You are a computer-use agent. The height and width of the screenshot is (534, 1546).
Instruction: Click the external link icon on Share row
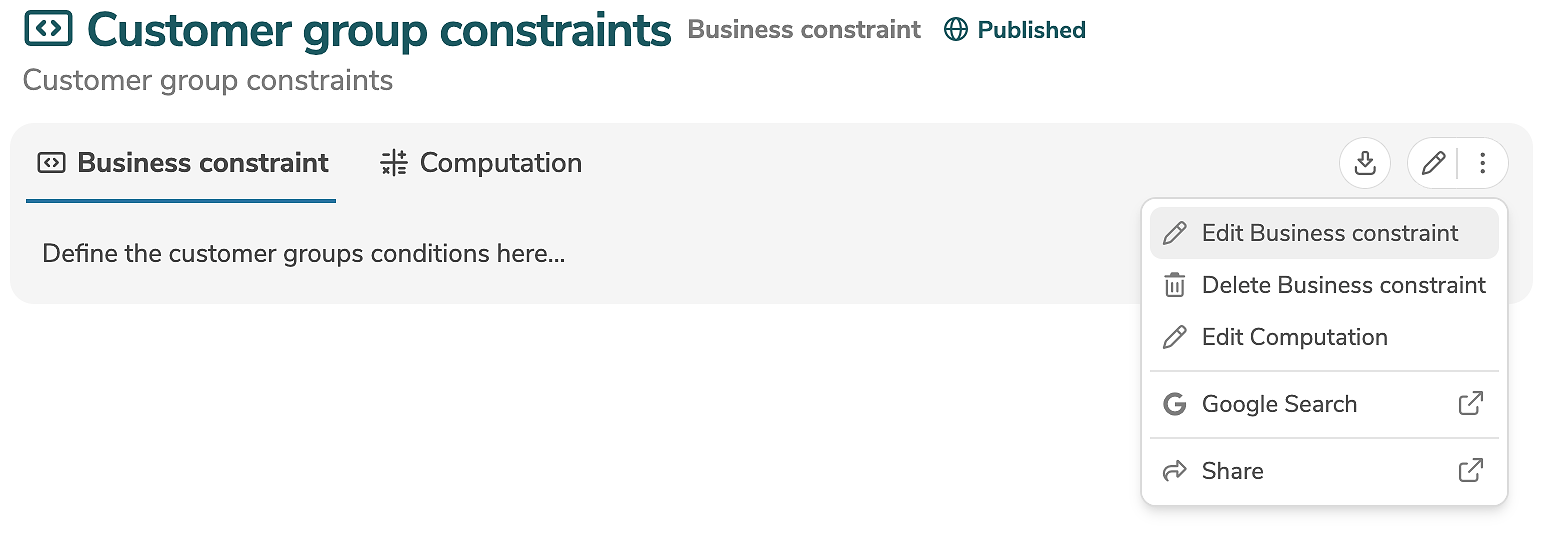point(1471,471)
